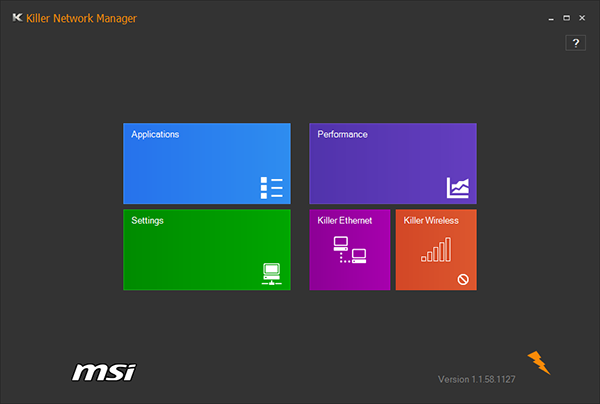
Task: Click the connected computers Ethernet icon
Action: 350,250
